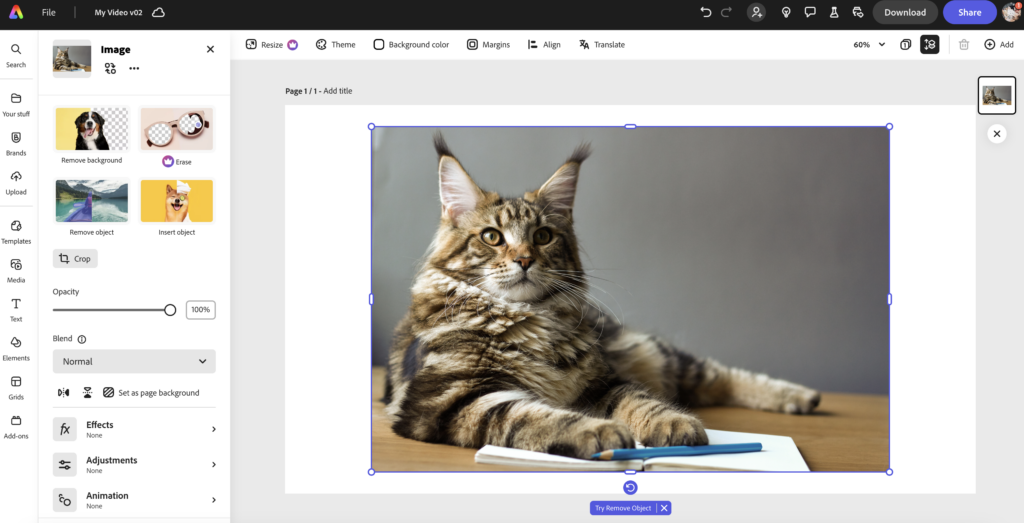Open the comments speech bubble icon
The image size is (1024, 523).
pyautogui.click(x=810, y=12)
